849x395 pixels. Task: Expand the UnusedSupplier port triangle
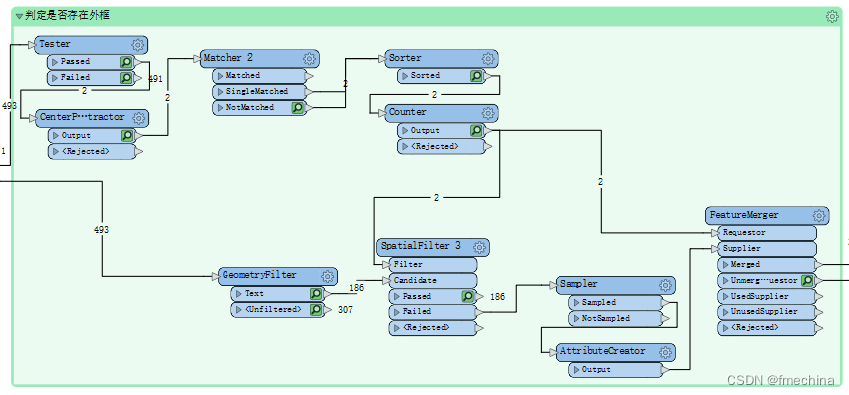(726, 312)
